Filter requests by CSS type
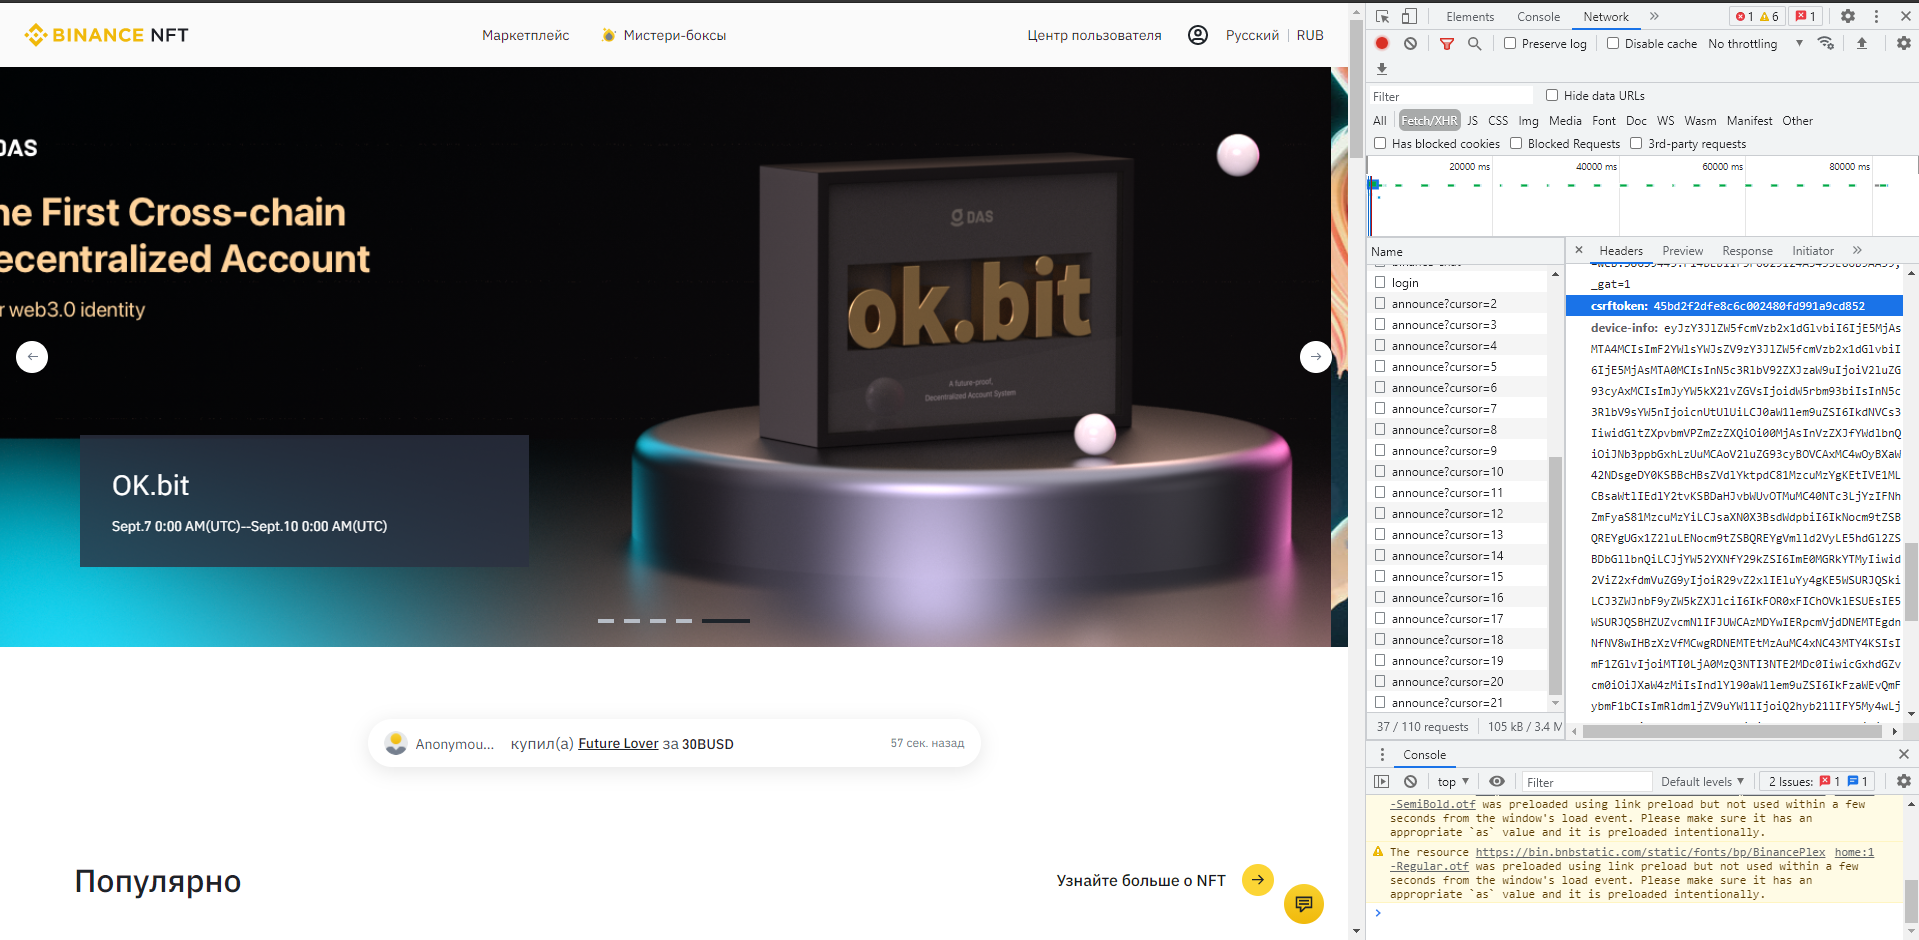1919x940 pixels. [1498, 120]
